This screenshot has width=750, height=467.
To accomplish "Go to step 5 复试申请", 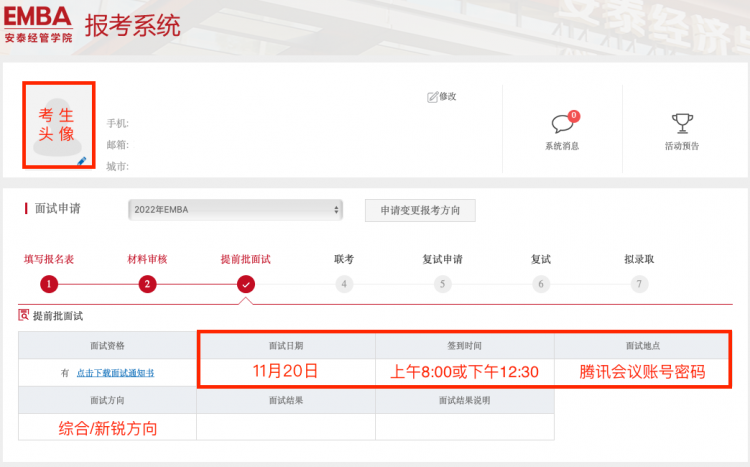I will pyautogui.click(x=442, y=284).
